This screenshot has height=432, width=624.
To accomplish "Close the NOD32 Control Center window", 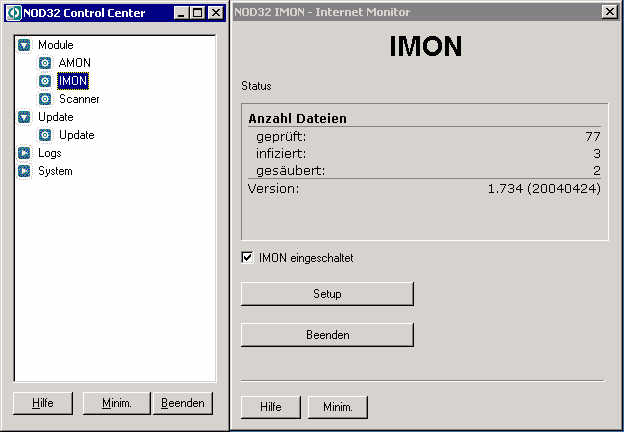I will [x=216, y=13].
